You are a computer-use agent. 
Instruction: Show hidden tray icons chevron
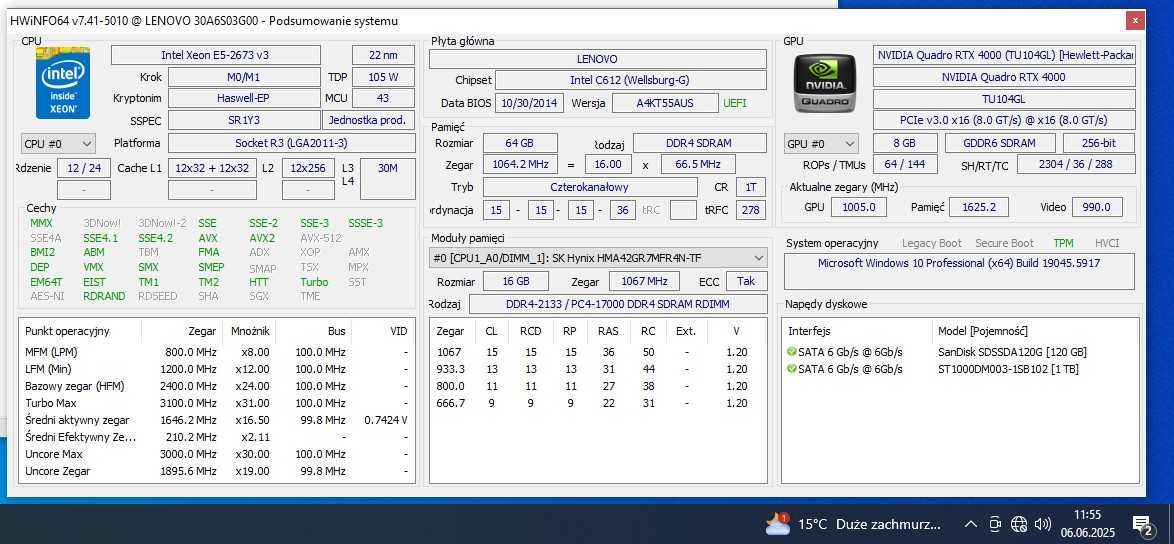pyautogui.click(x=970, y=524)
